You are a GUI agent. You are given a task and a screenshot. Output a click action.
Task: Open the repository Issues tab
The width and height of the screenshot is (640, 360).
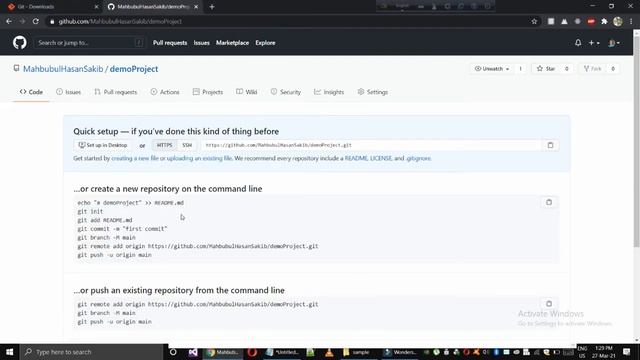[69, 92]
